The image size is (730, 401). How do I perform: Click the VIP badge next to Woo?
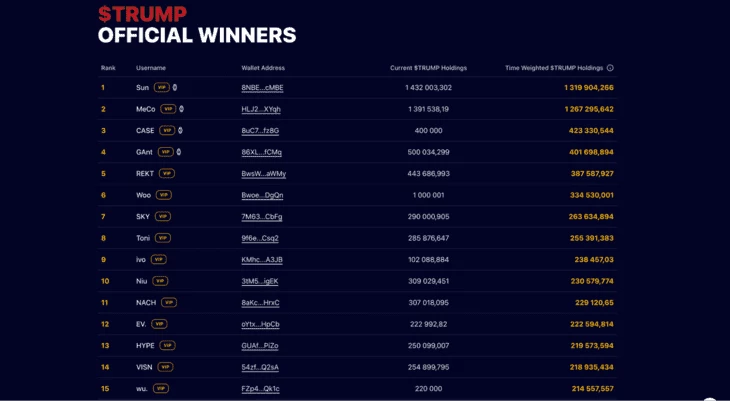tap(163, 195)
